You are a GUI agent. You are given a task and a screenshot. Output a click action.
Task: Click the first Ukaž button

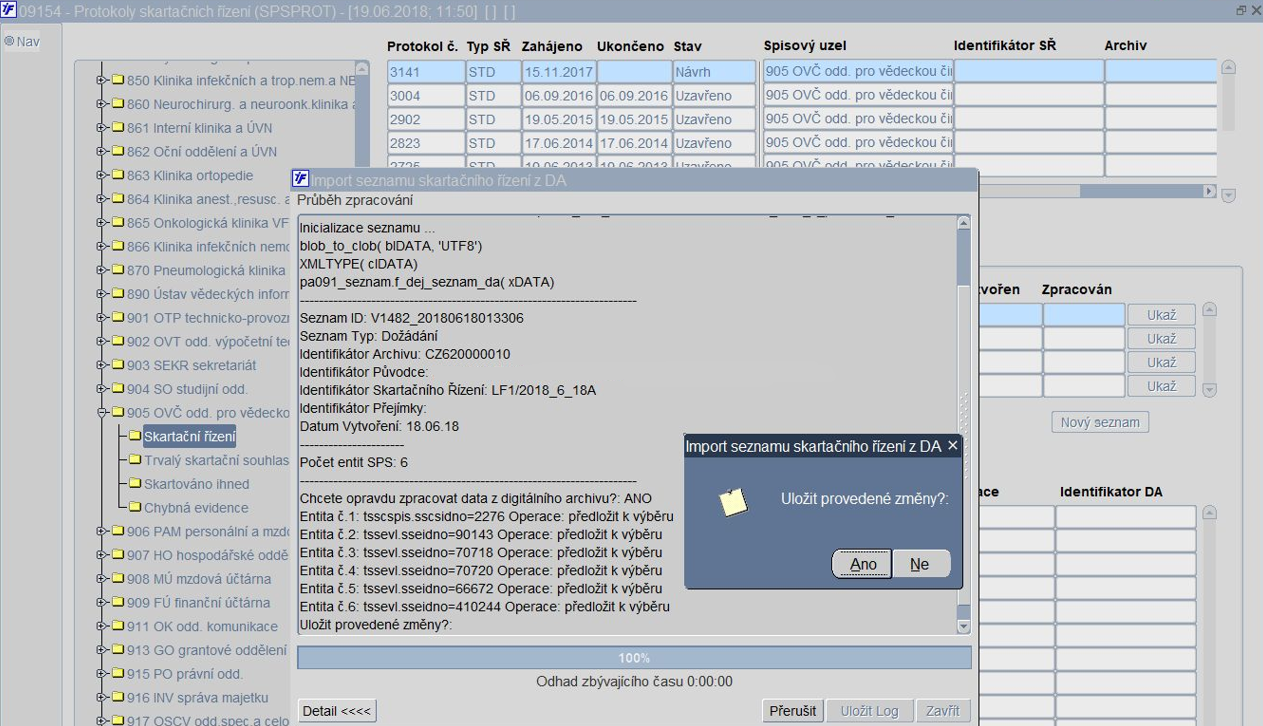1160,315
